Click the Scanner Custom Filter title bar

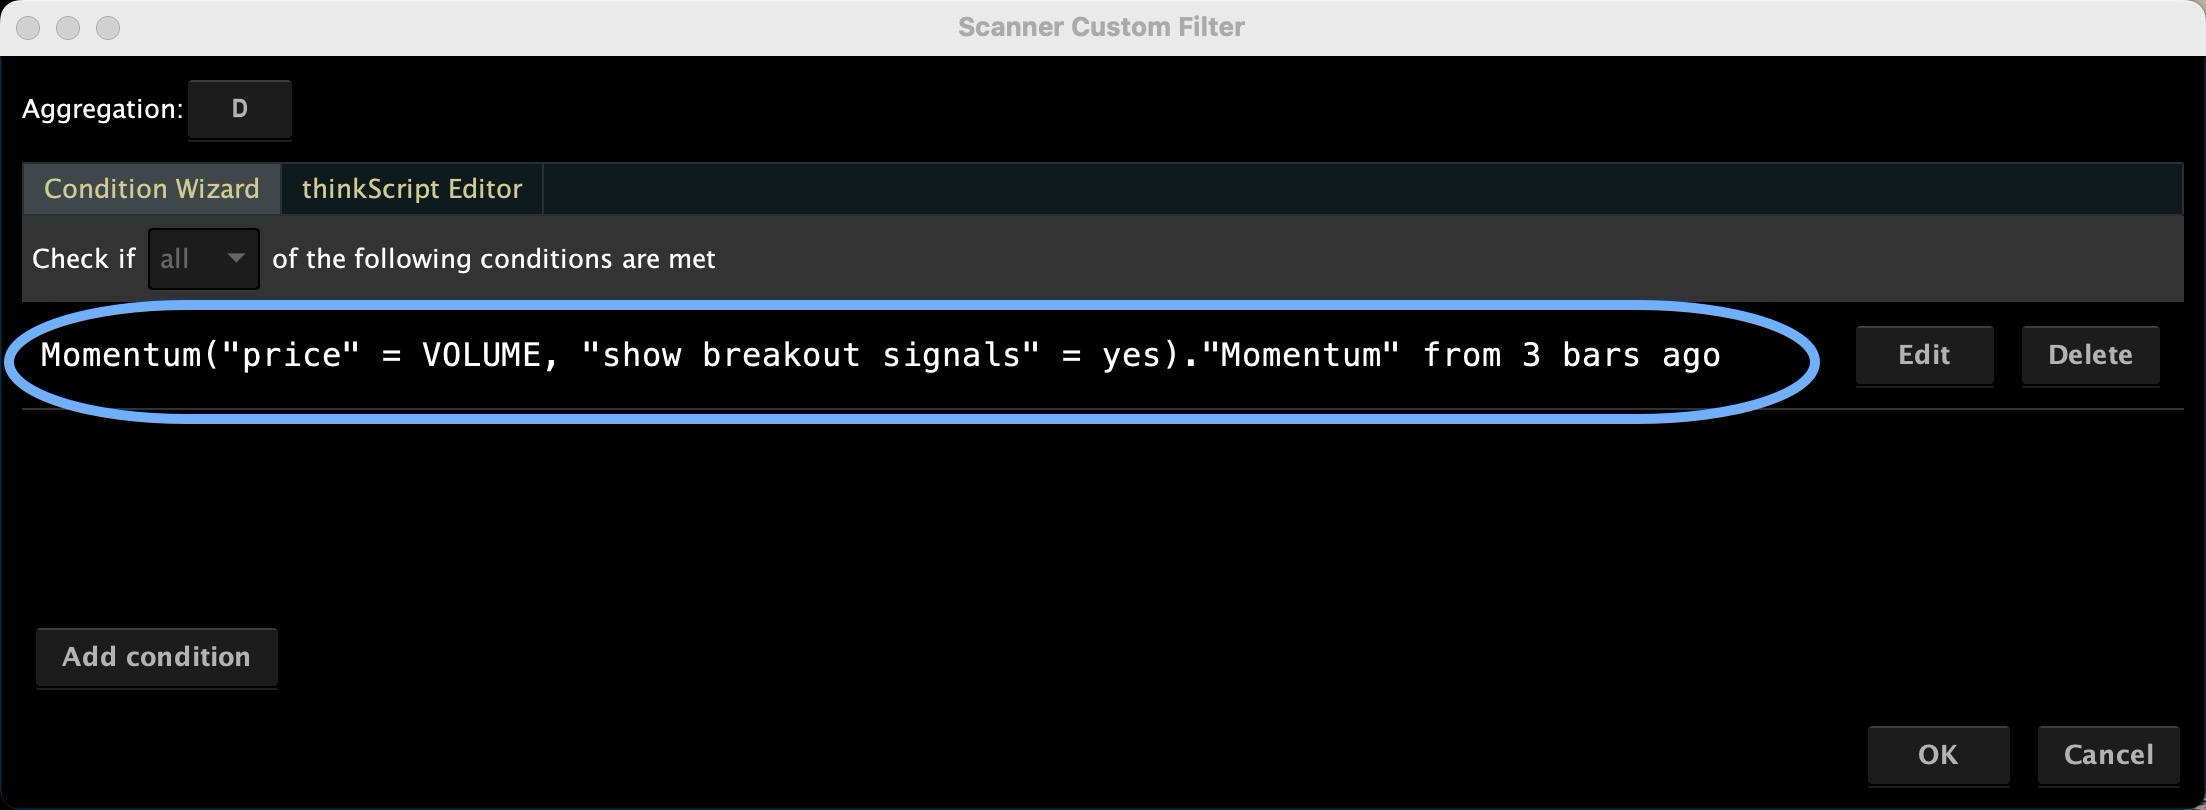tap(1101, 27)
